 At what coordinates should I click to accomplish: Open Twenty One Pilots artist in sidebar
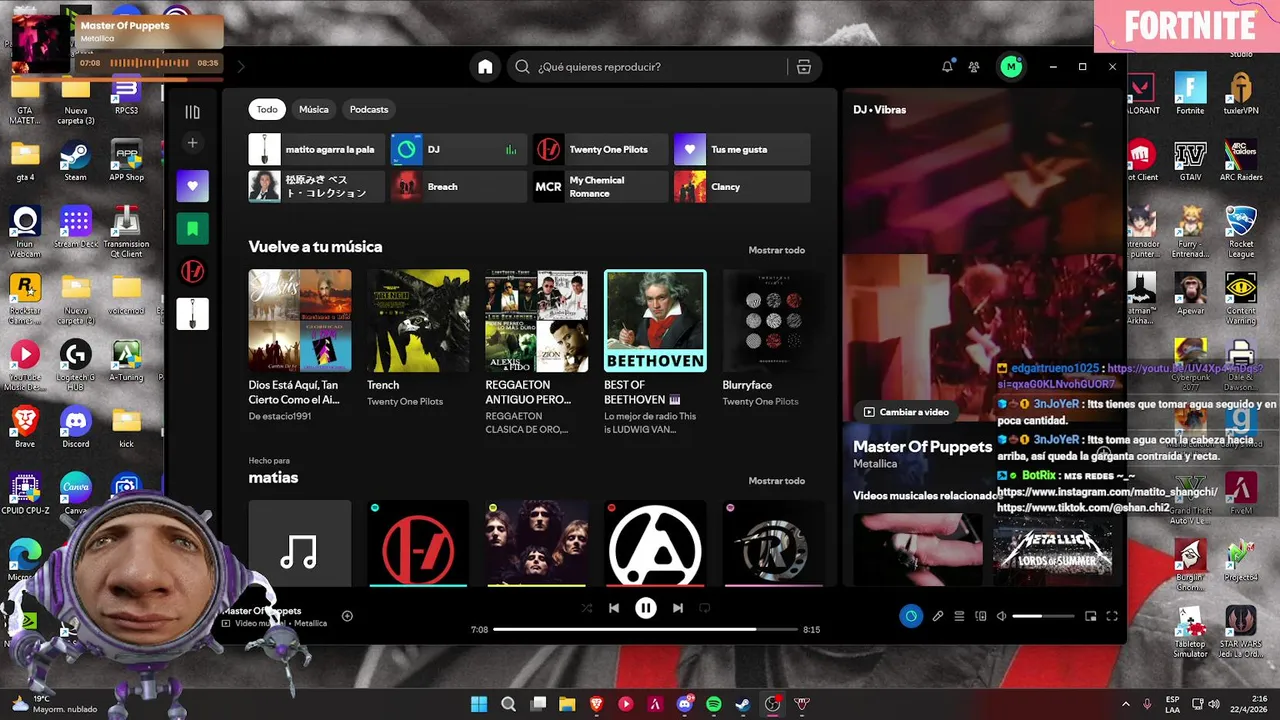(193, 271)
